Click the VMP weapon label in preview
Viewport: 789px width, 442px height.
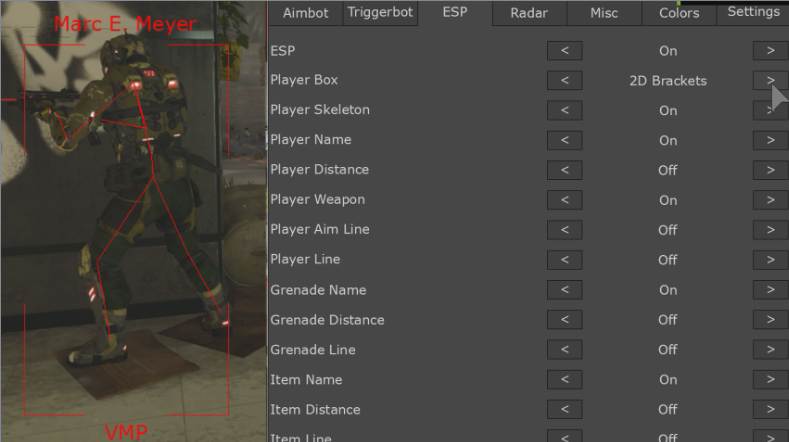(x=126, y=432)
